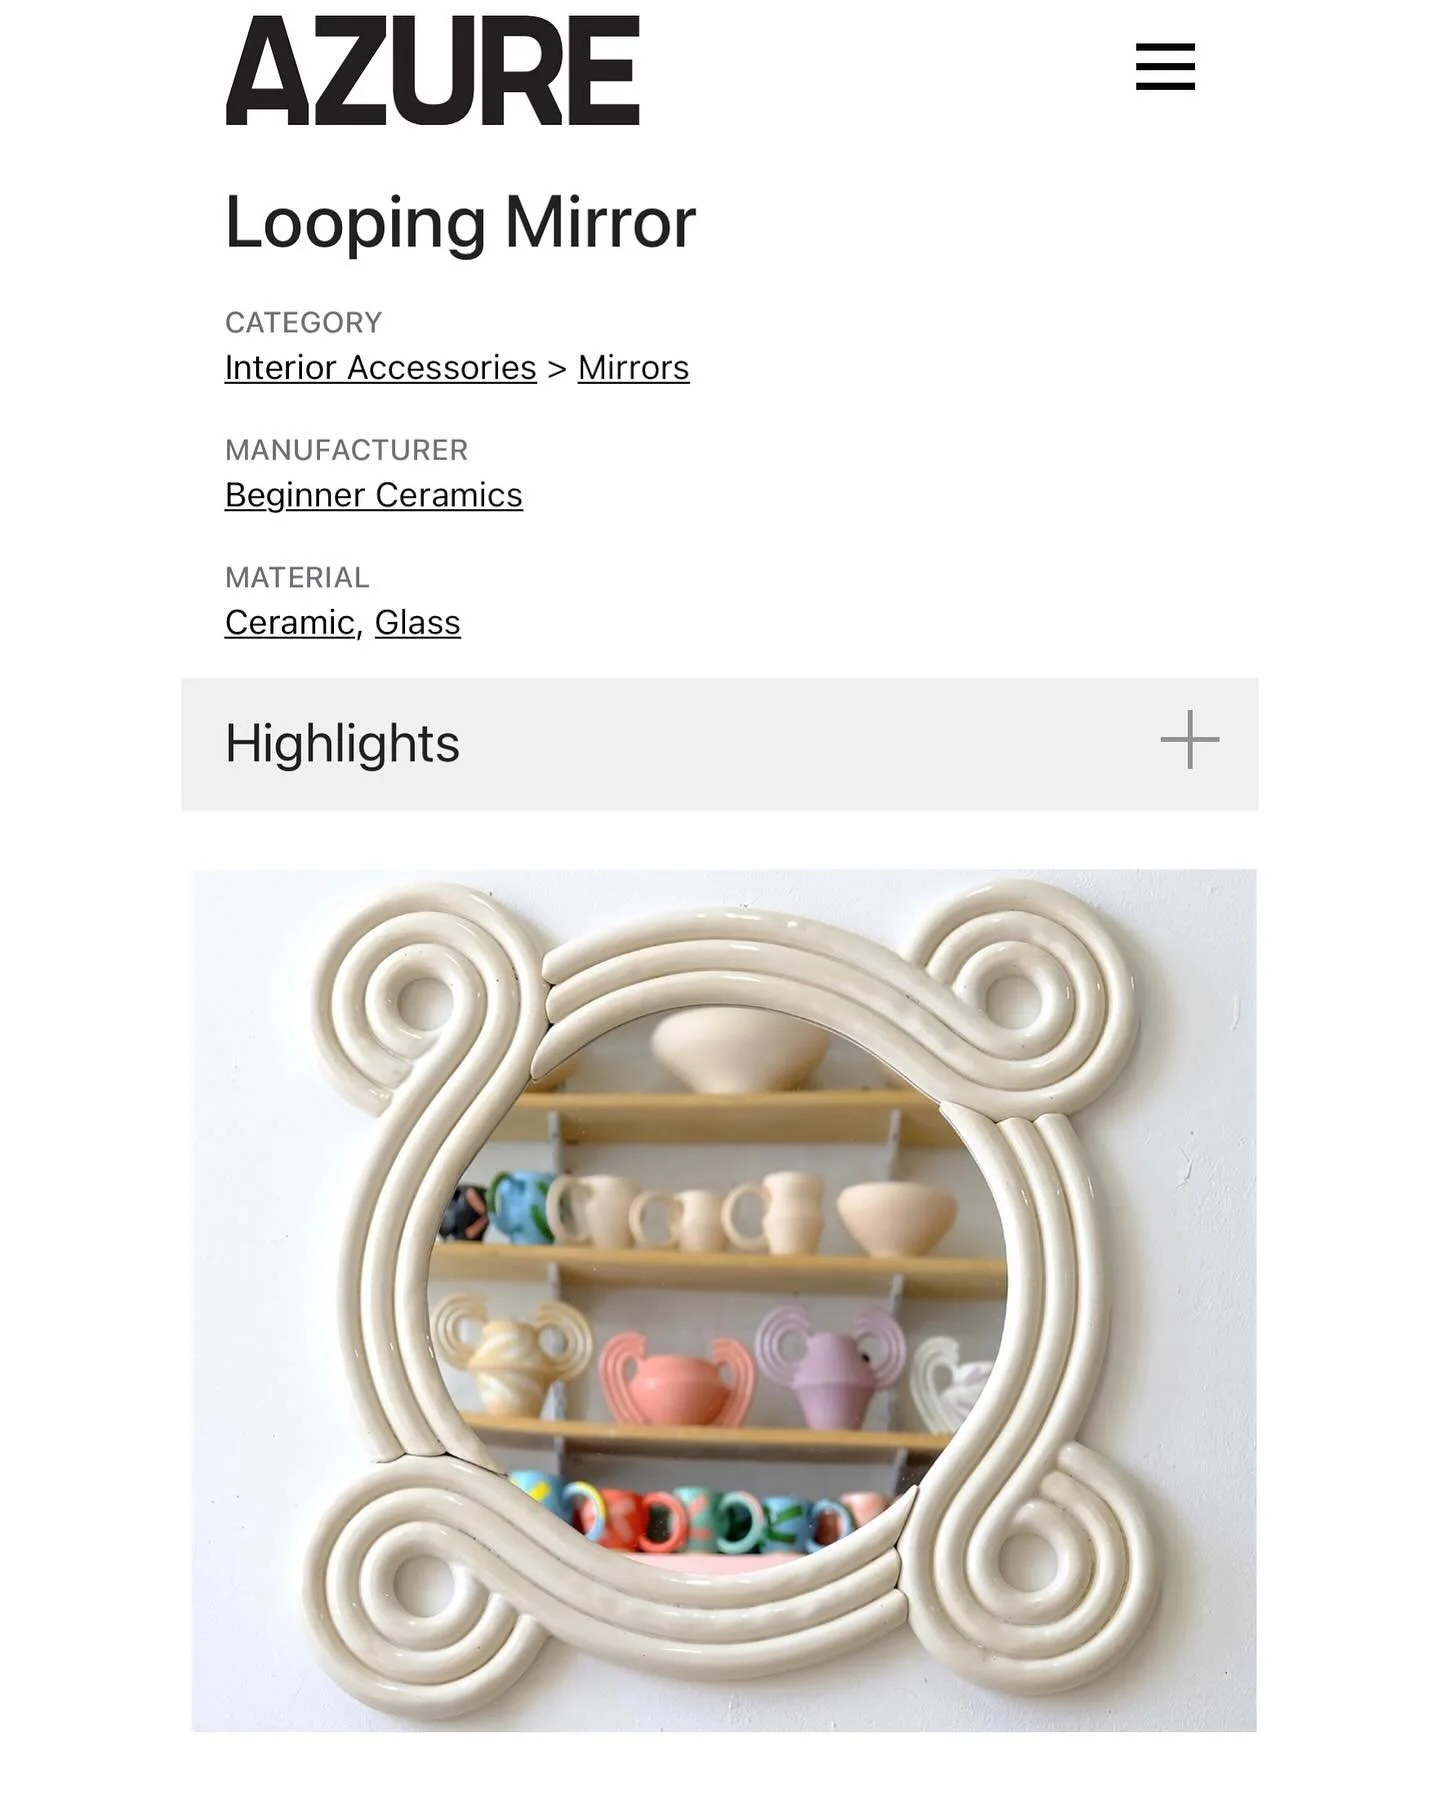This screenshot has height=1800, width=1440.
Task: Click the beige bowl on the top shelf
Action: [x=740, y=1049]
